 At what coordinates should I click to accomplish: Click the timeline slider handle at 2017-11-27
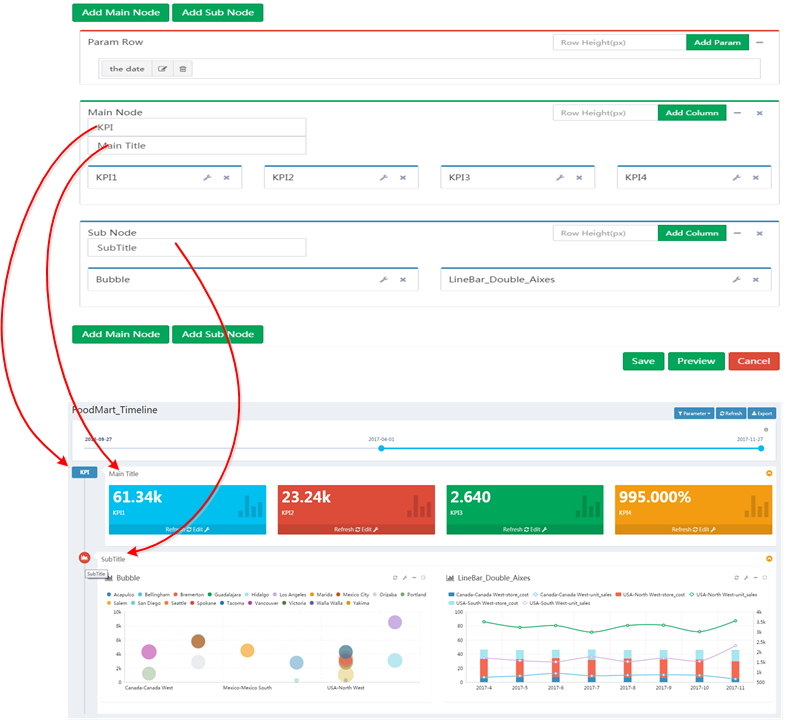(x=761, y=448)
